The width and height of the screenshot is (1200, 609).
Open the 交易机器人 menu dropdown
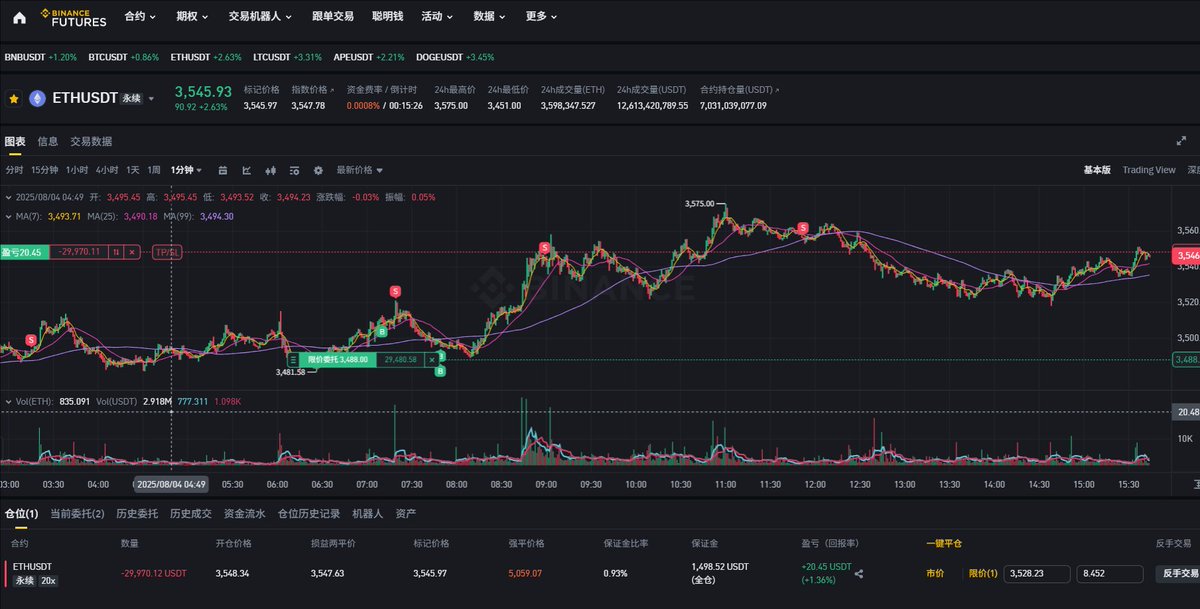259,17
